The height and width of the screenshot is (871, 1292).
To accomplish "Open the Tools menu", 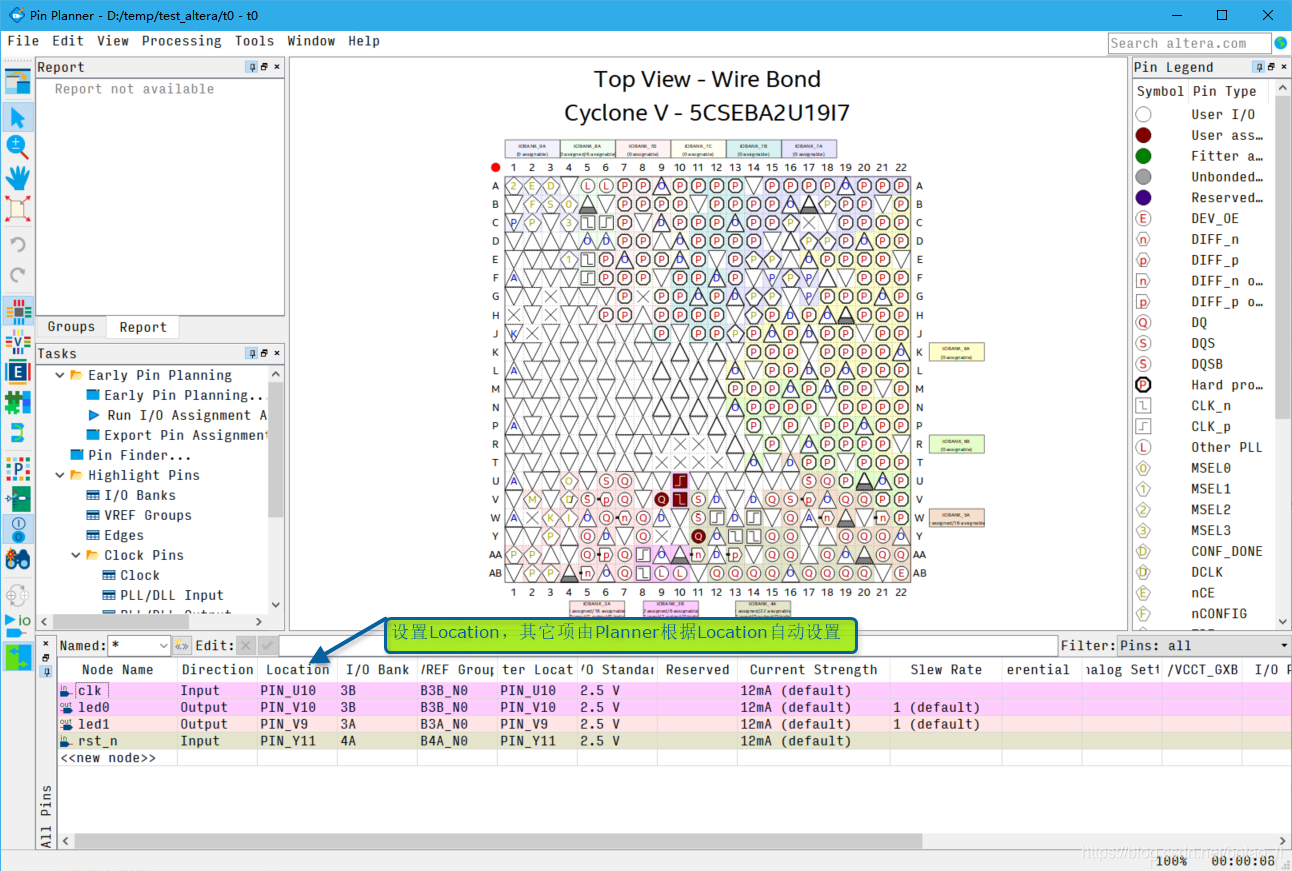I will [x=254, y=41].
